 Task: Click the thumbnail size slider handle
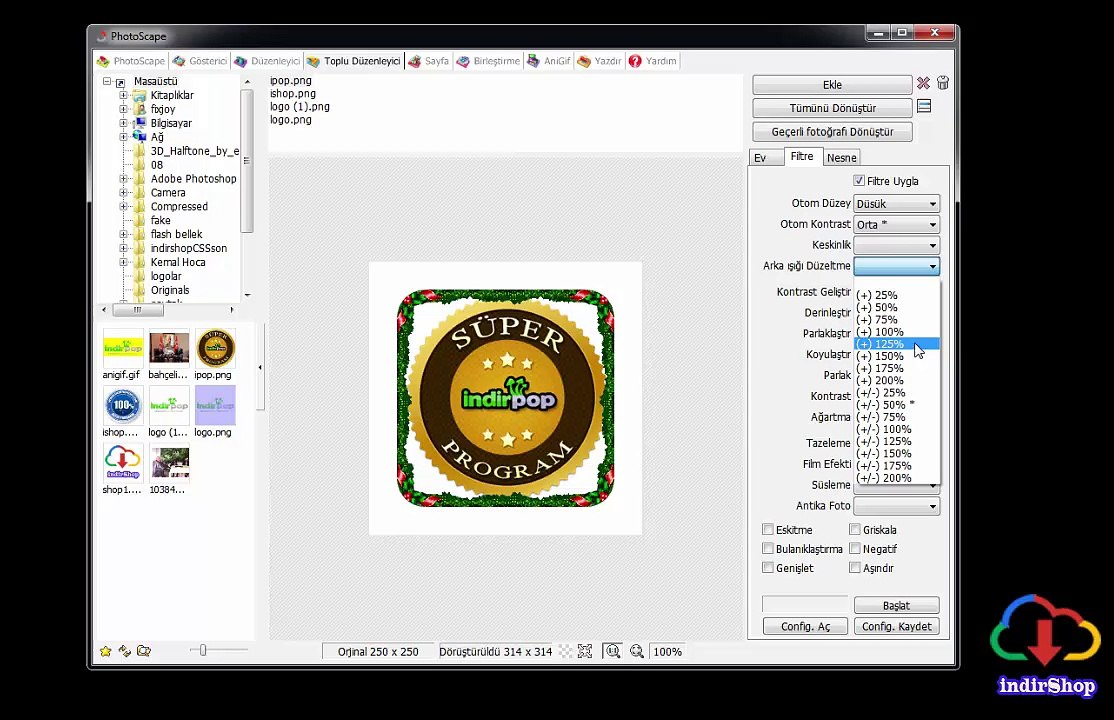click(203, 651)
